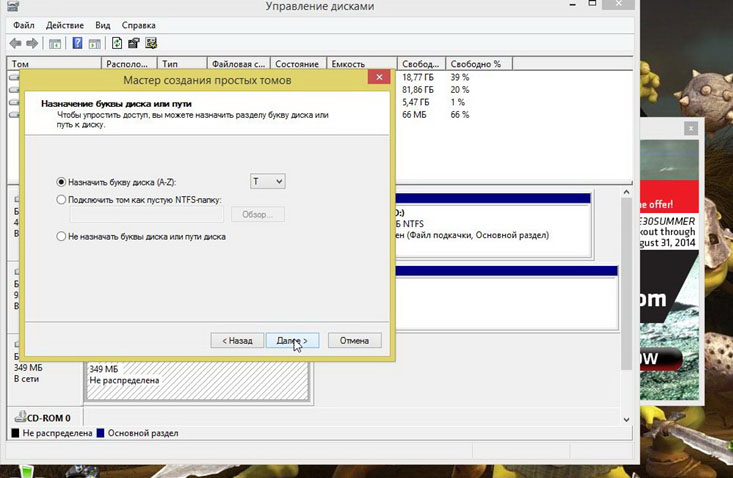Click the Settings checklist toolbar icon
Viewport: 733px width, 478px height.
[151, 43]
